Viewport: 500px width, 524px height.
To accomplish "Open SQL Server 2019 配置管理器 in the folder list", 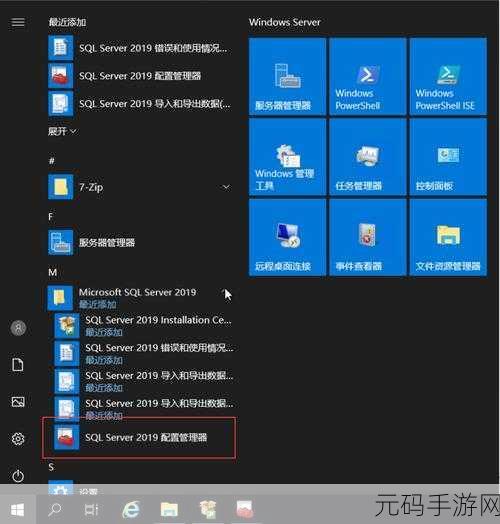I will pos(144,437).
